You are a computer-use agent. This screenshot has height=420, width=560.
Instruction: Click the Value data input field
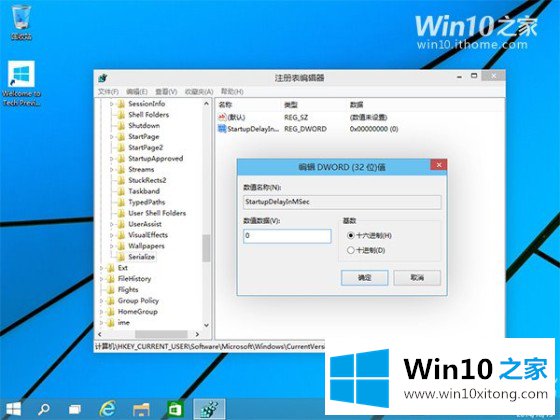(287, 236)
